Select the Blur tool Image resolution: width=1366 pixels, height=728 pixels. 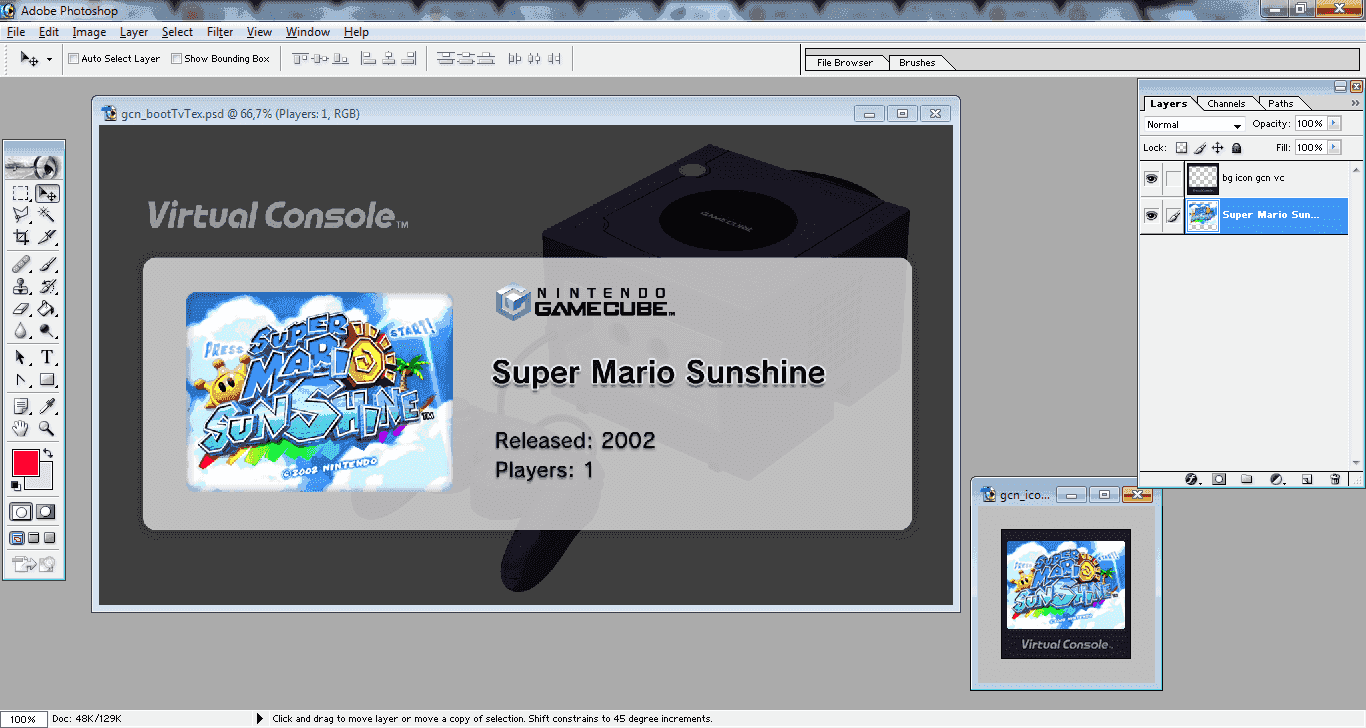pyautogui.click(x=21, y=331)
